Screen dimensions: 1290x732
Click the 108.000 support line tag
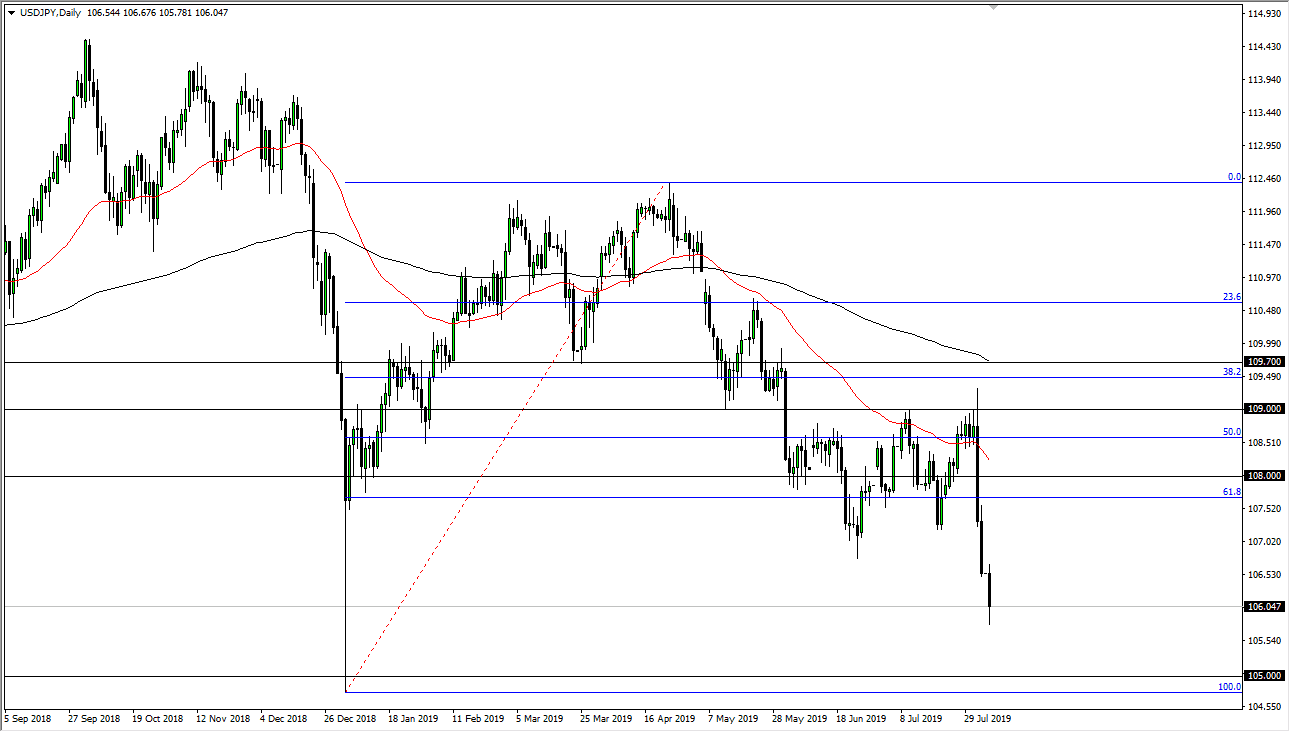click(x=1263, y=475)
